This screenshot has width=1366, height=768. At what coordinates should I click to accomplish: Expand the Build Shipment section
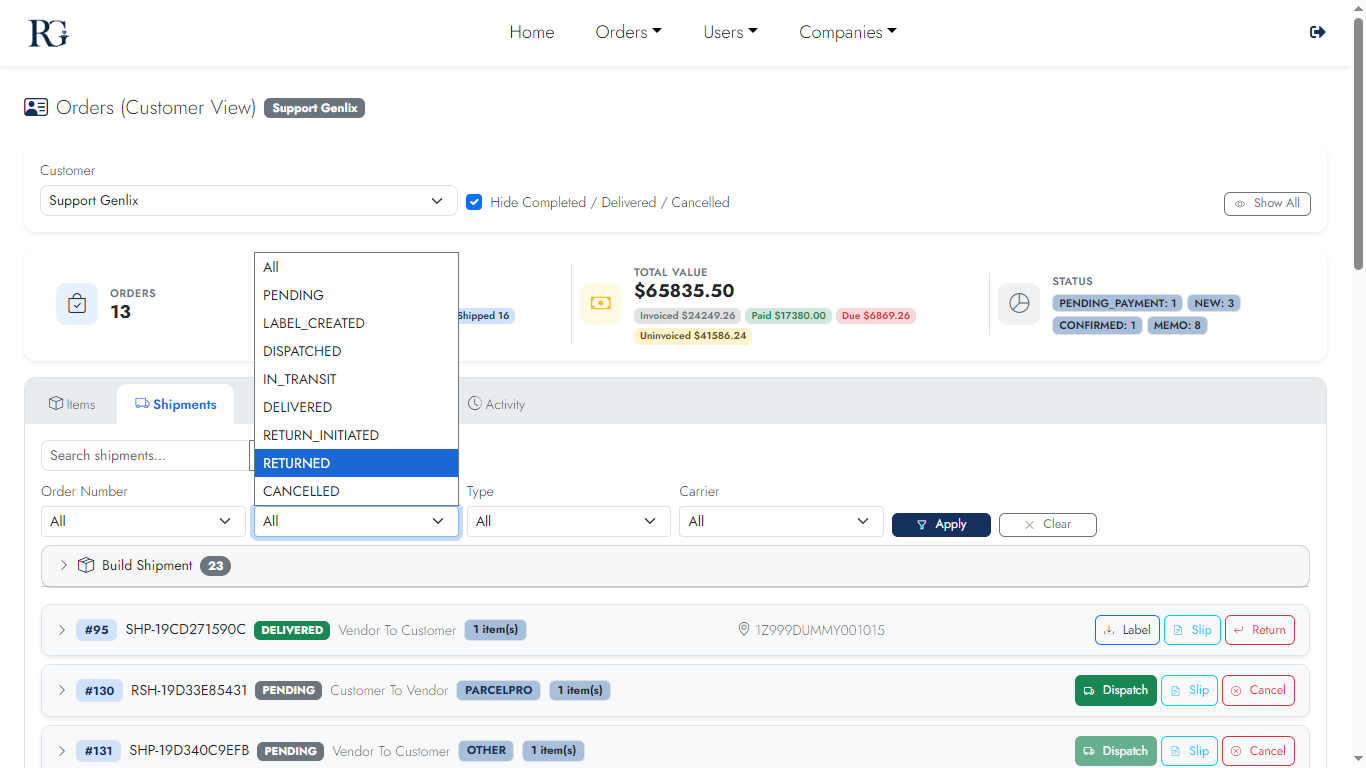(63, 565)
